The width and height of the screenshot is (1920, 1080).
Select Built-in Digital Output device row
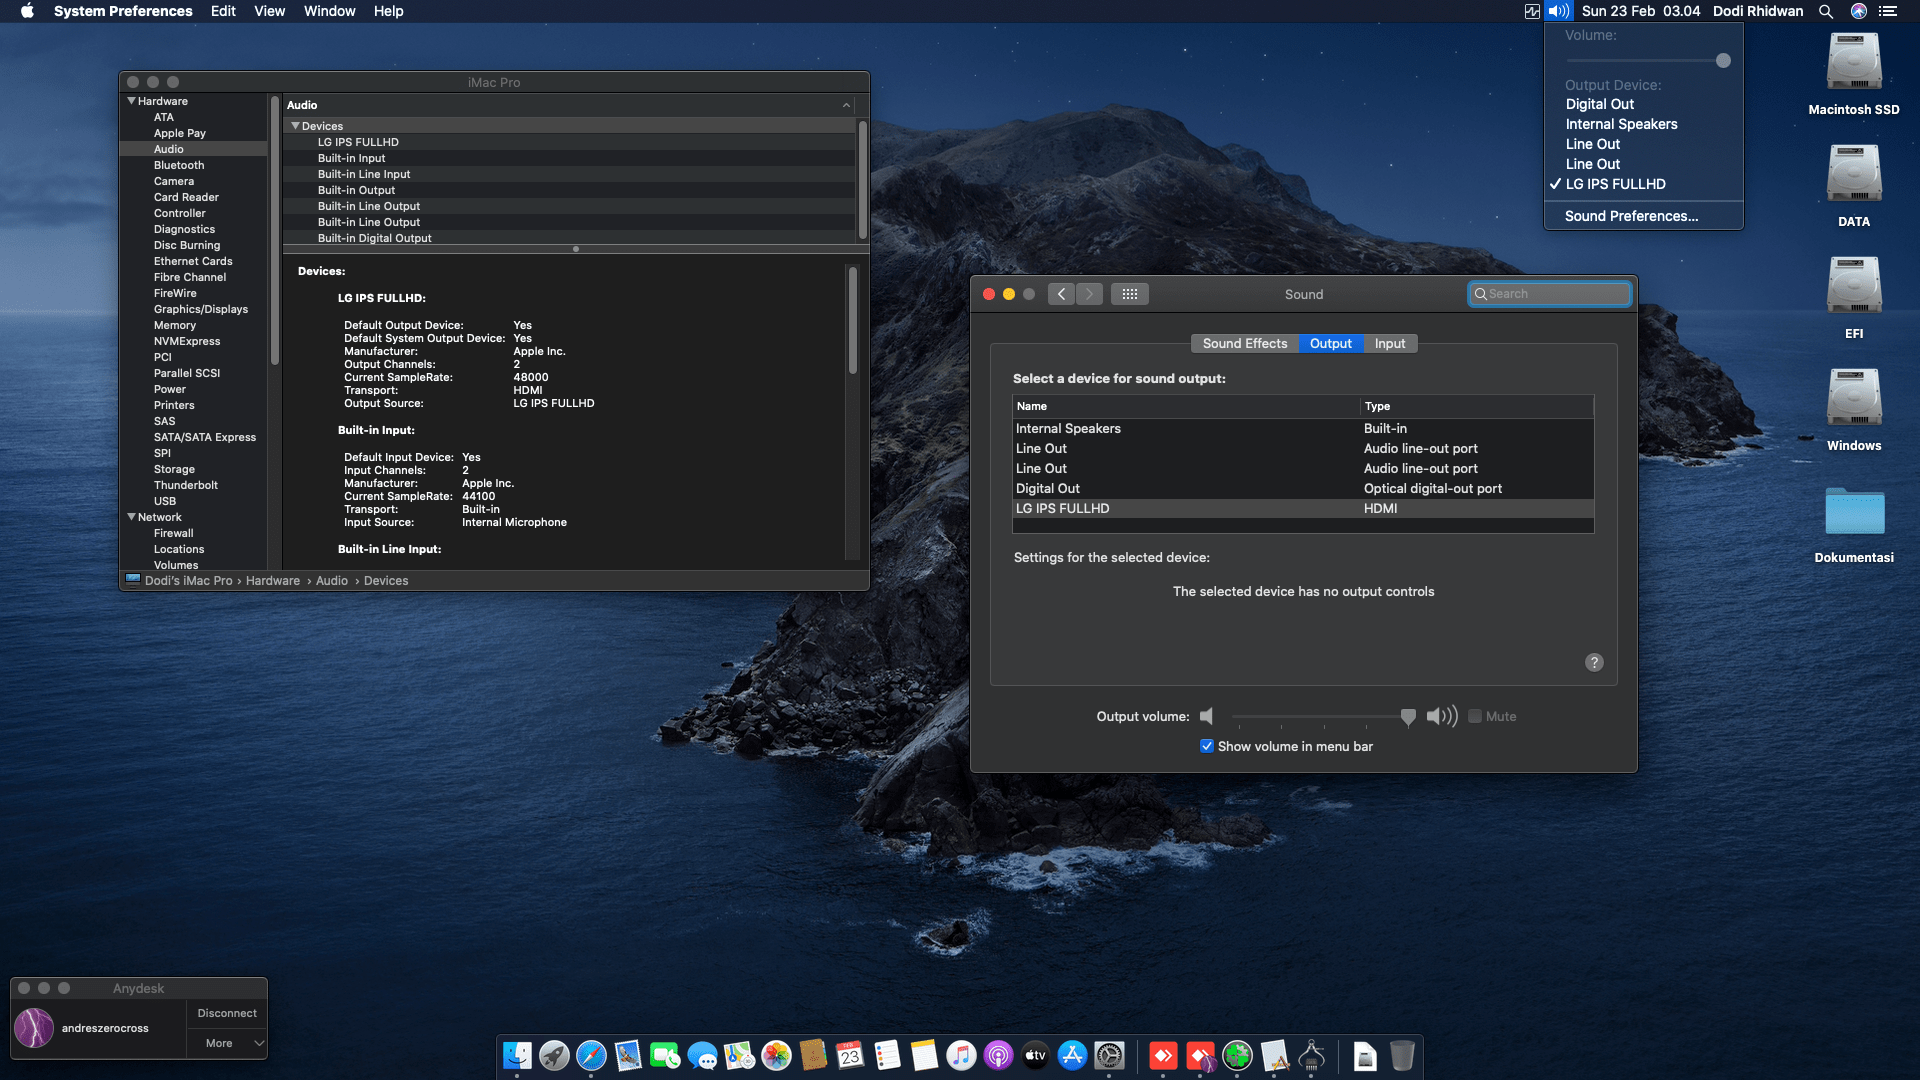pos(570,238)
